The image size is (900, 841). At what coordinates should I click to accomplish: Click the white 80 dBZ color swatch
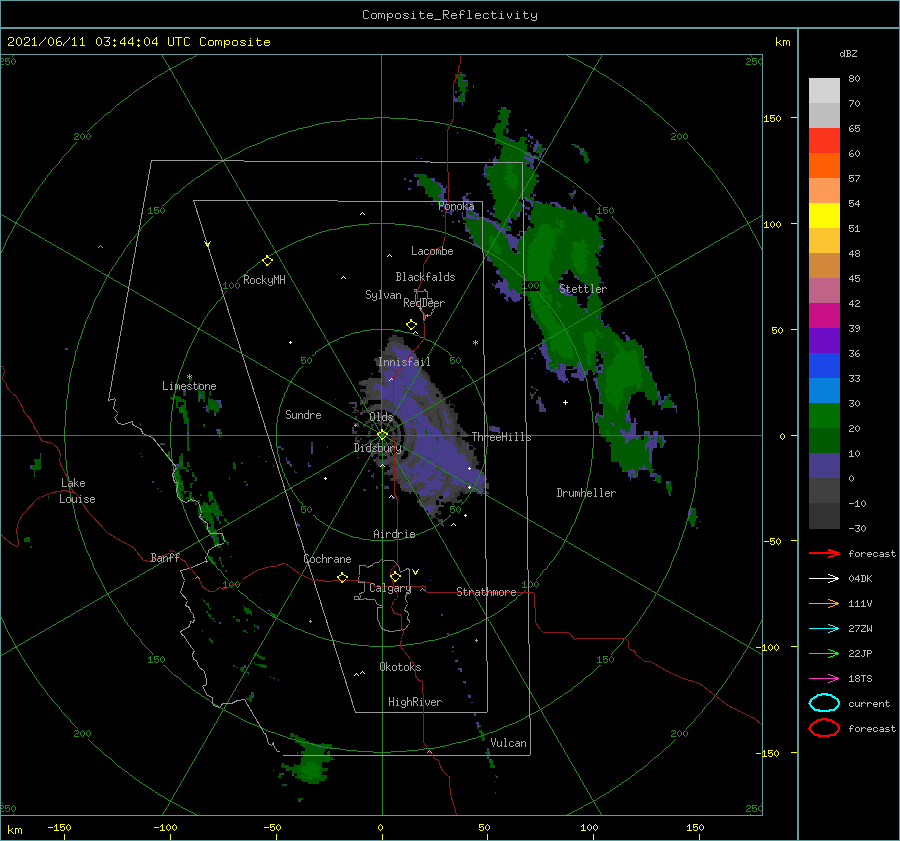824,90
